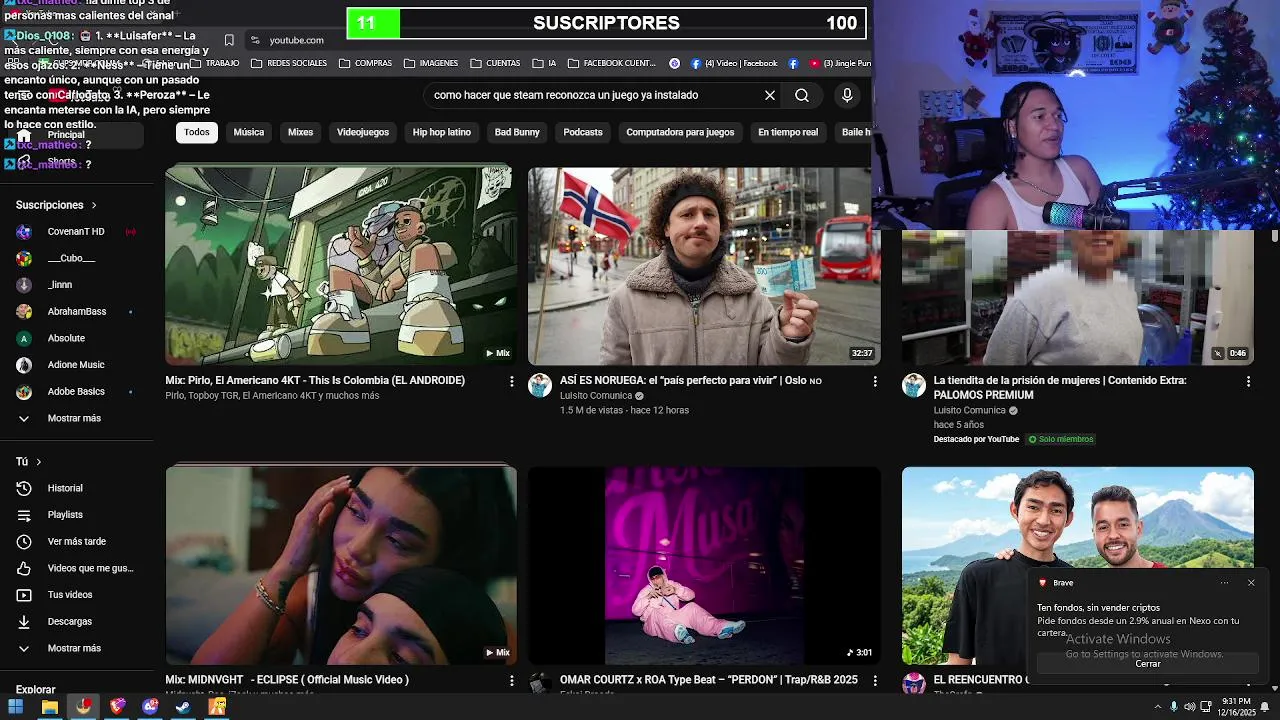Open the TRABAJO bookmarks folder
Viewport: 1280px width, 720px height.
pyautogui.click(x=214, y=63)
